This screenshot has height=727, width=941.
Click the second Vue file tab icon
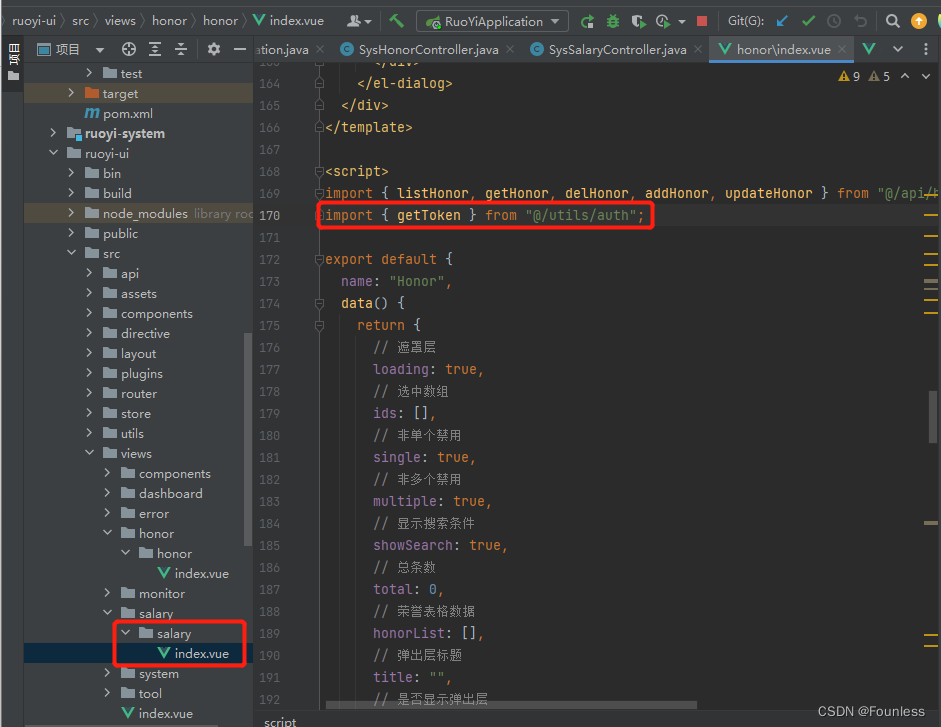(869, 49)
